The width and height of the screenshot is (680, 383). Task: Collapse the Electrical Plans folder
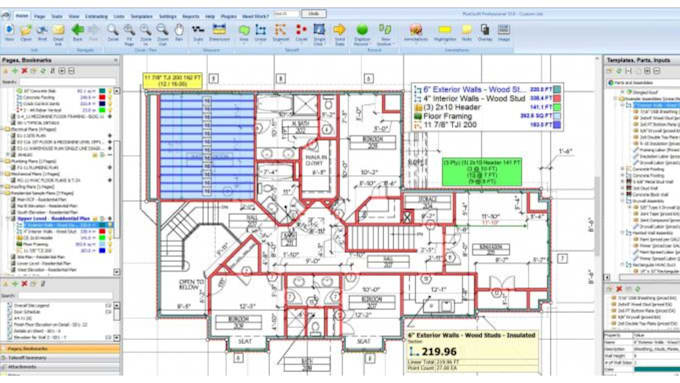click(3, 129)
